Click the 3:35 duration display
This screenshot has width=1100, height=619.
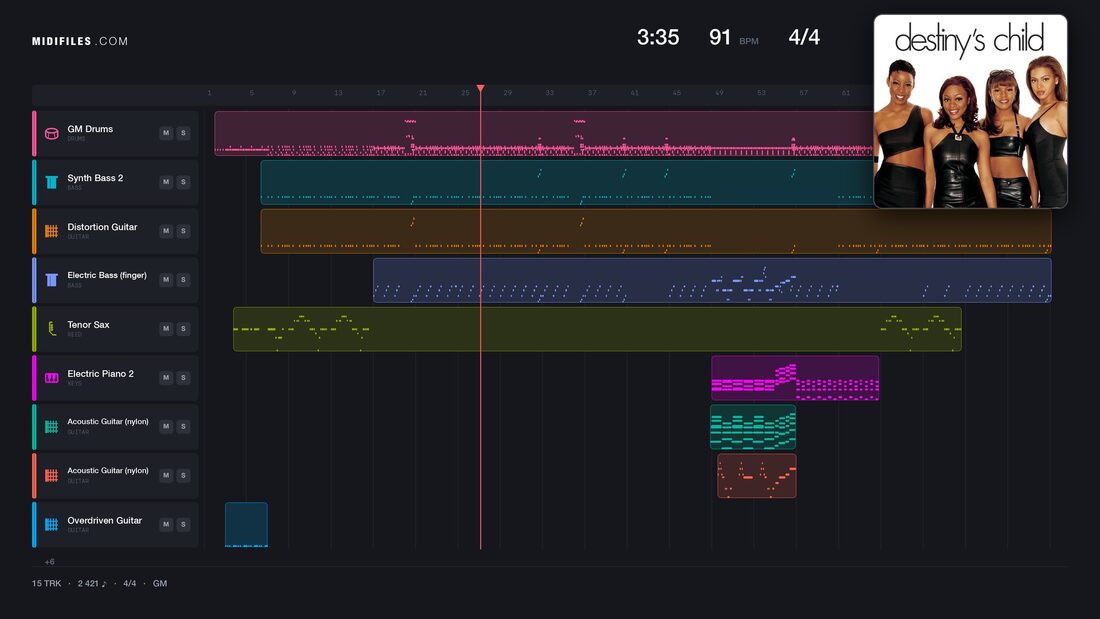point(658,37)
